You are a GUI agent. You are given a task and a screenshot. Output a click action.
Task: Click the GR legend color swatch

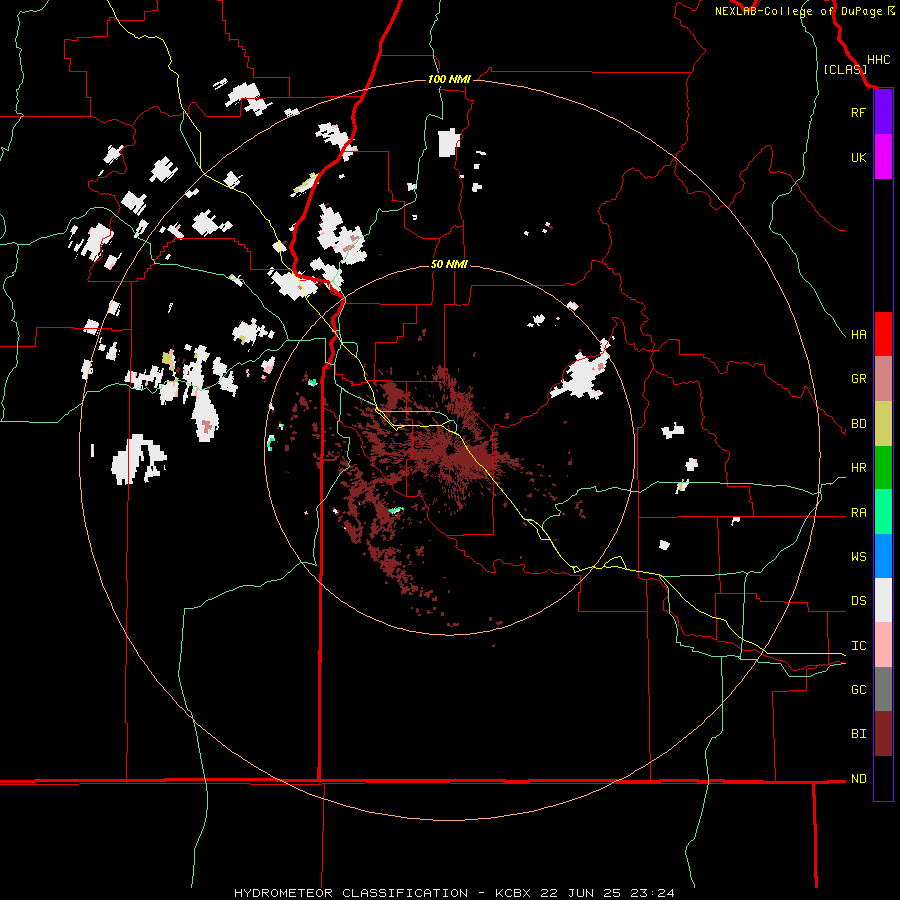[883, 379]
